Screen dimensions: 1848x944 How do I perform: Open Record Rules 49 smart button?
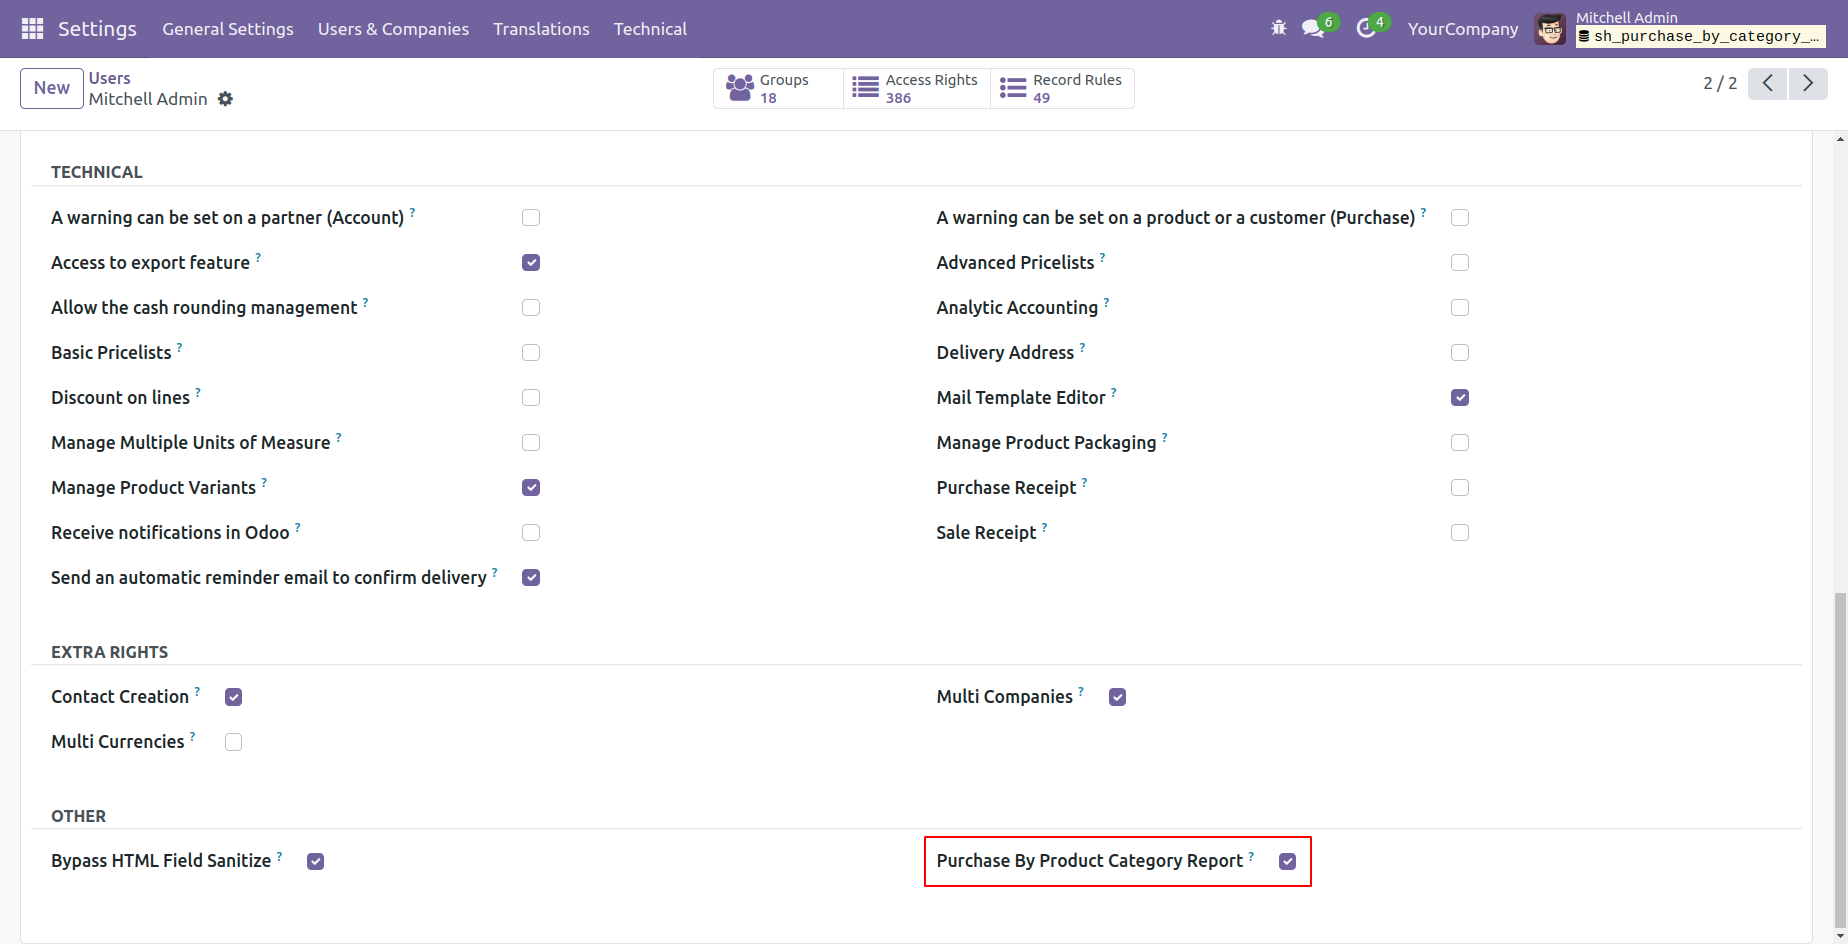1062,88
